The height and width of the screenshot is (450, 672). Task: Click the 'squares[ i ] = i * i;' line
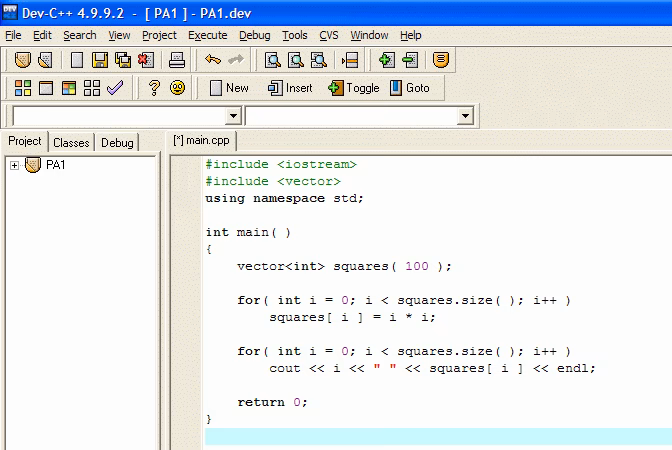352,317
